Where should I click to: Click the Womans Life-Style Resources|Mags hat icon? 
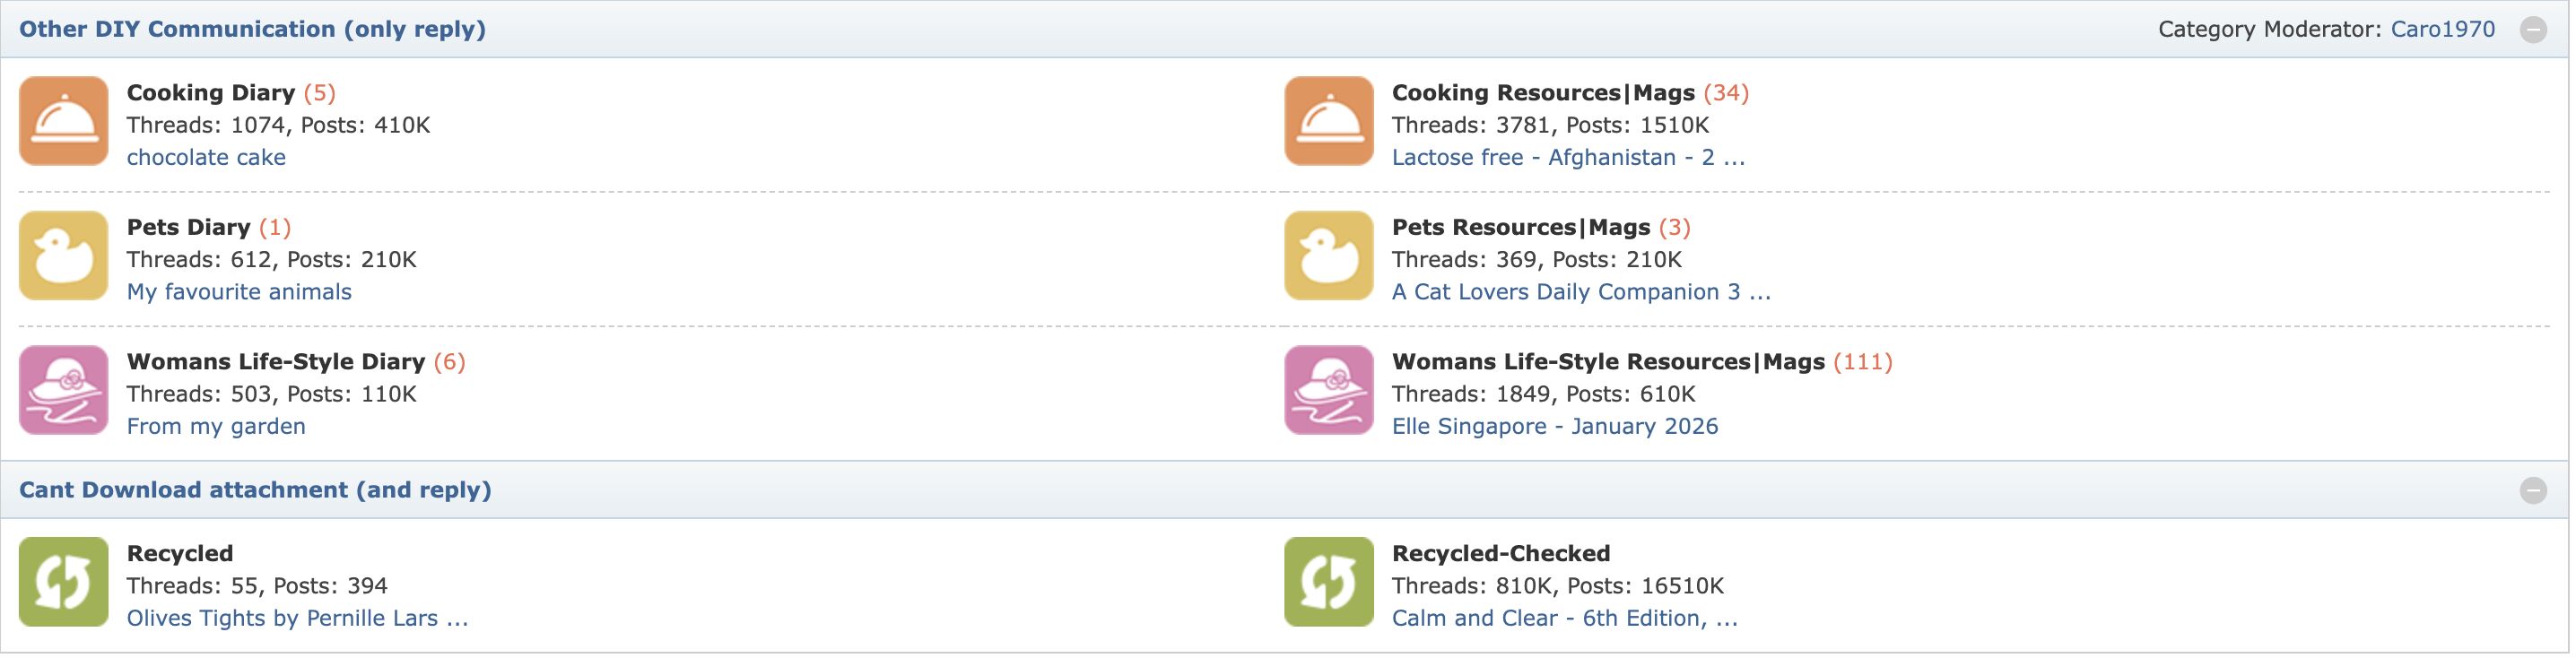(x=1328, y=390)
